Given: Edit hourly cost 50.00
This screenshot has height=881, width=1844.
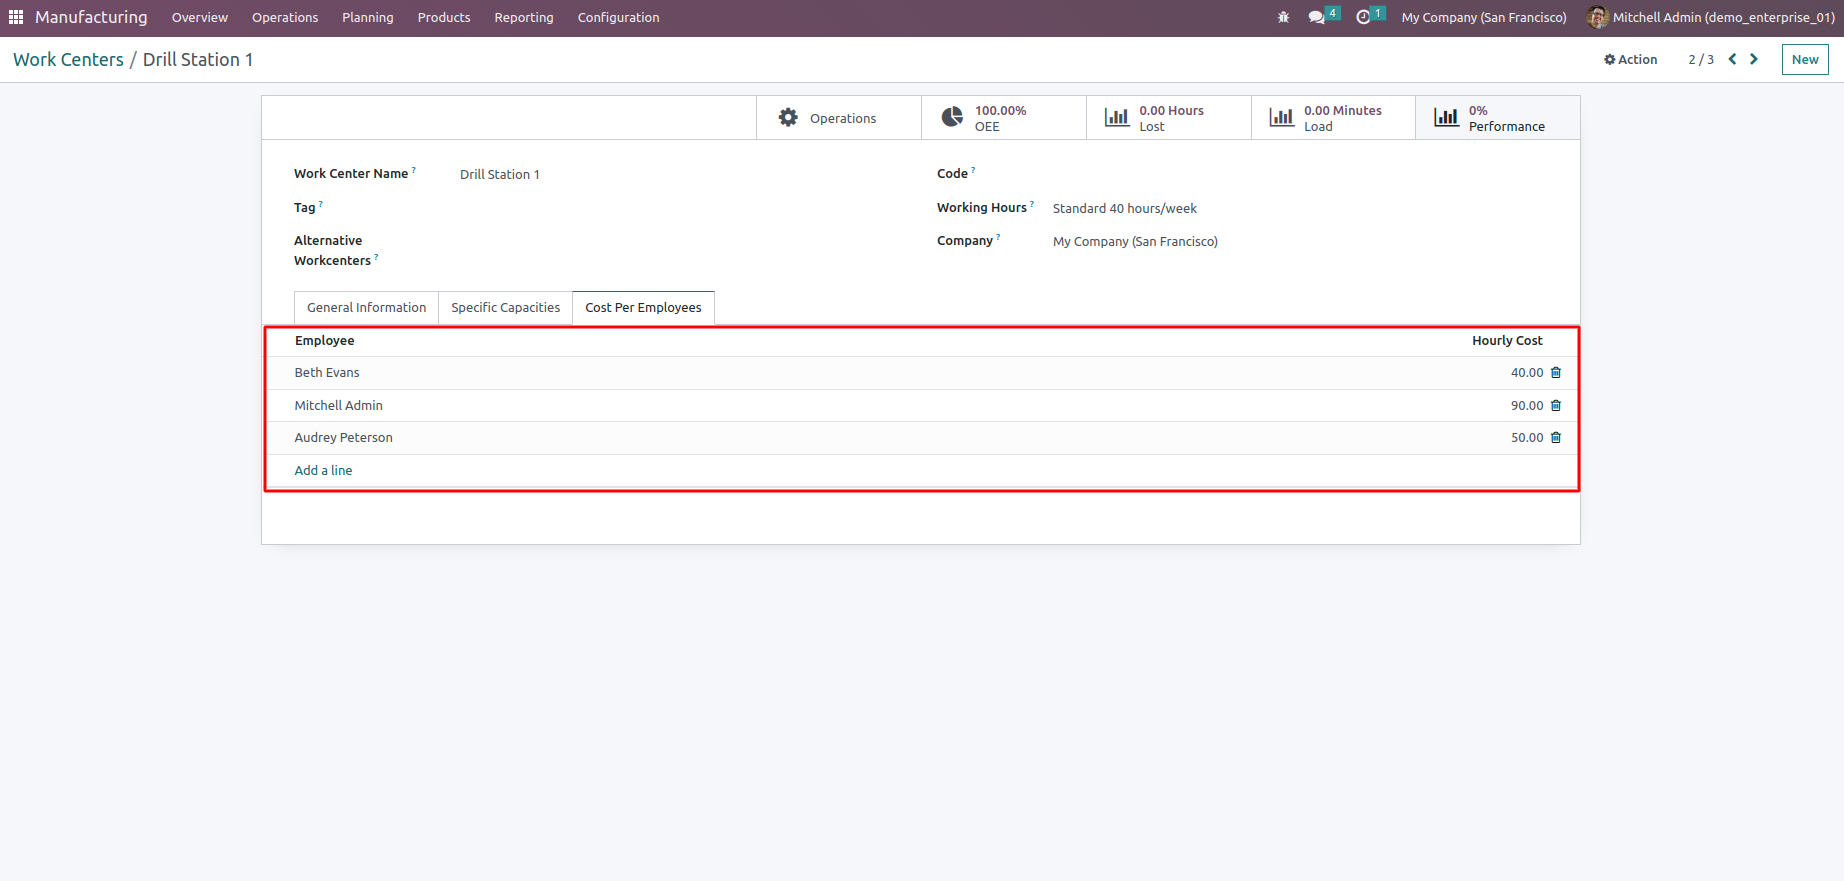Looking at the screenshot, I should click(x=1527, y=437).
